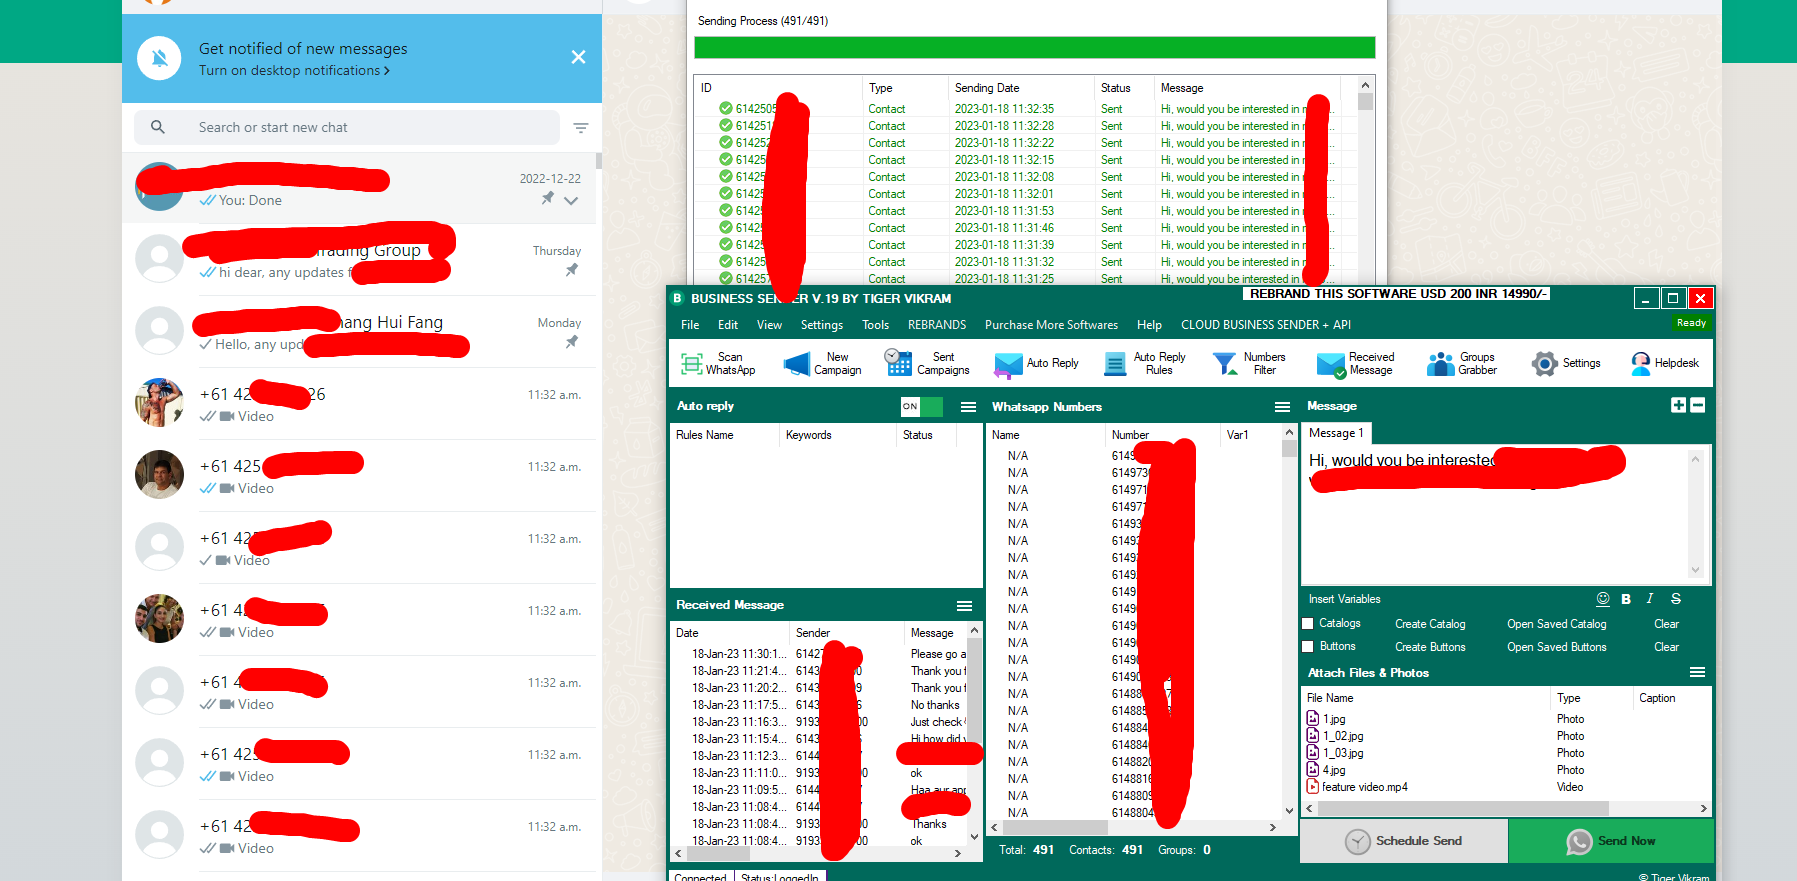Open the REBRANDS menu
This screenshot has width=1797, height=881.
click(937, 325)
